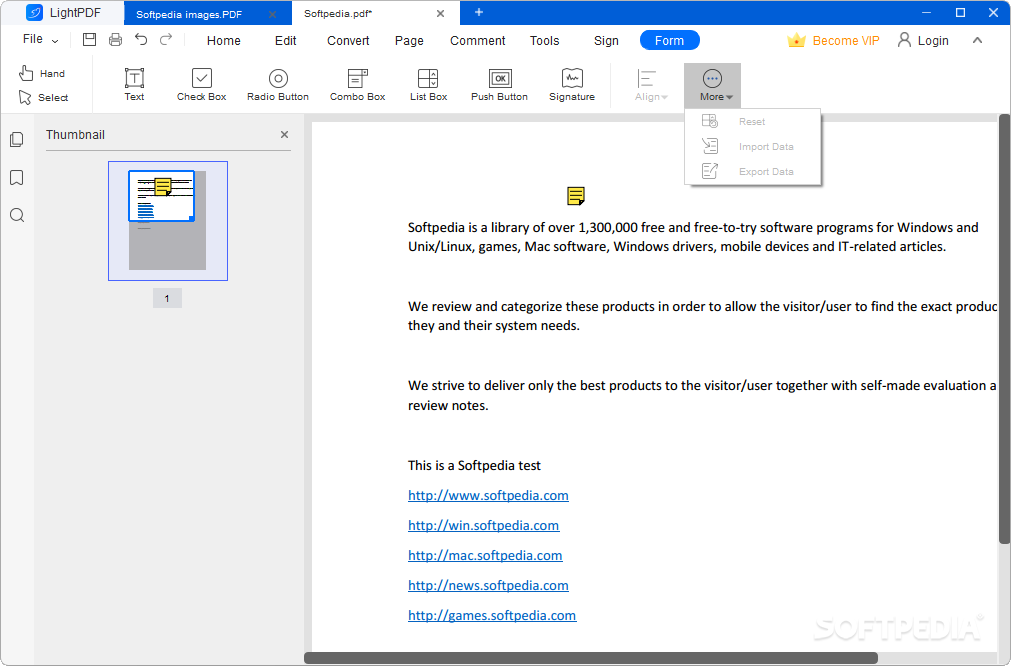1011x666 pixels.
Task: Insert a Push Button field
Action: [499, 84]
